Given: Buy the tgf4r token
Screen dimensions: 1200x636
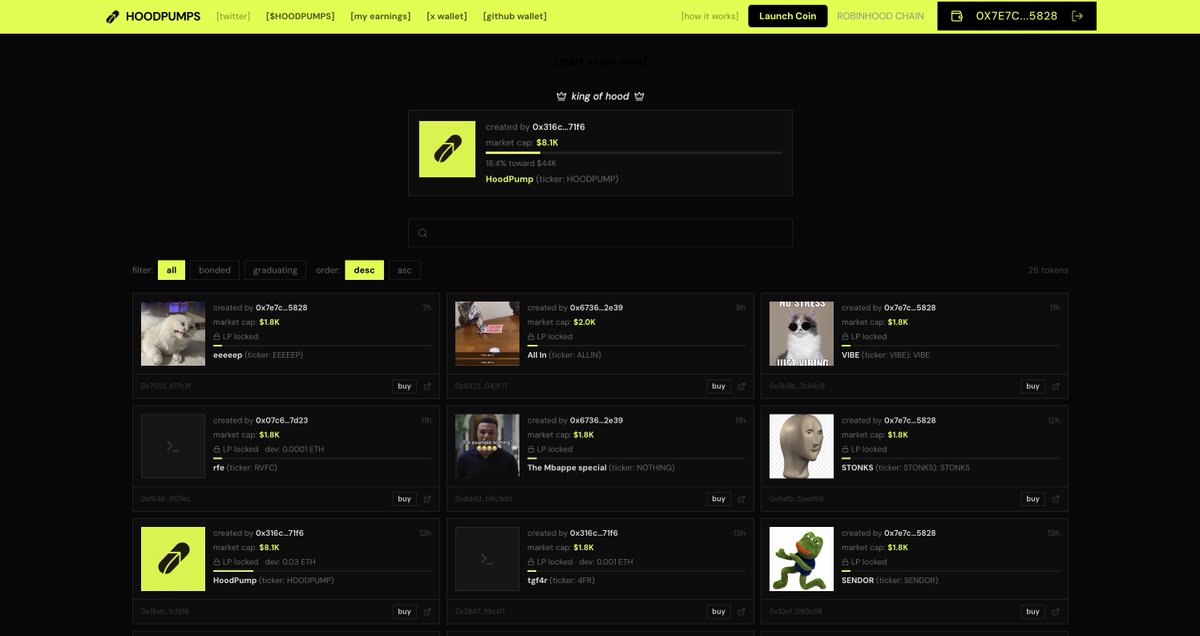Looking at the screenshot, I should pos(718,612).
